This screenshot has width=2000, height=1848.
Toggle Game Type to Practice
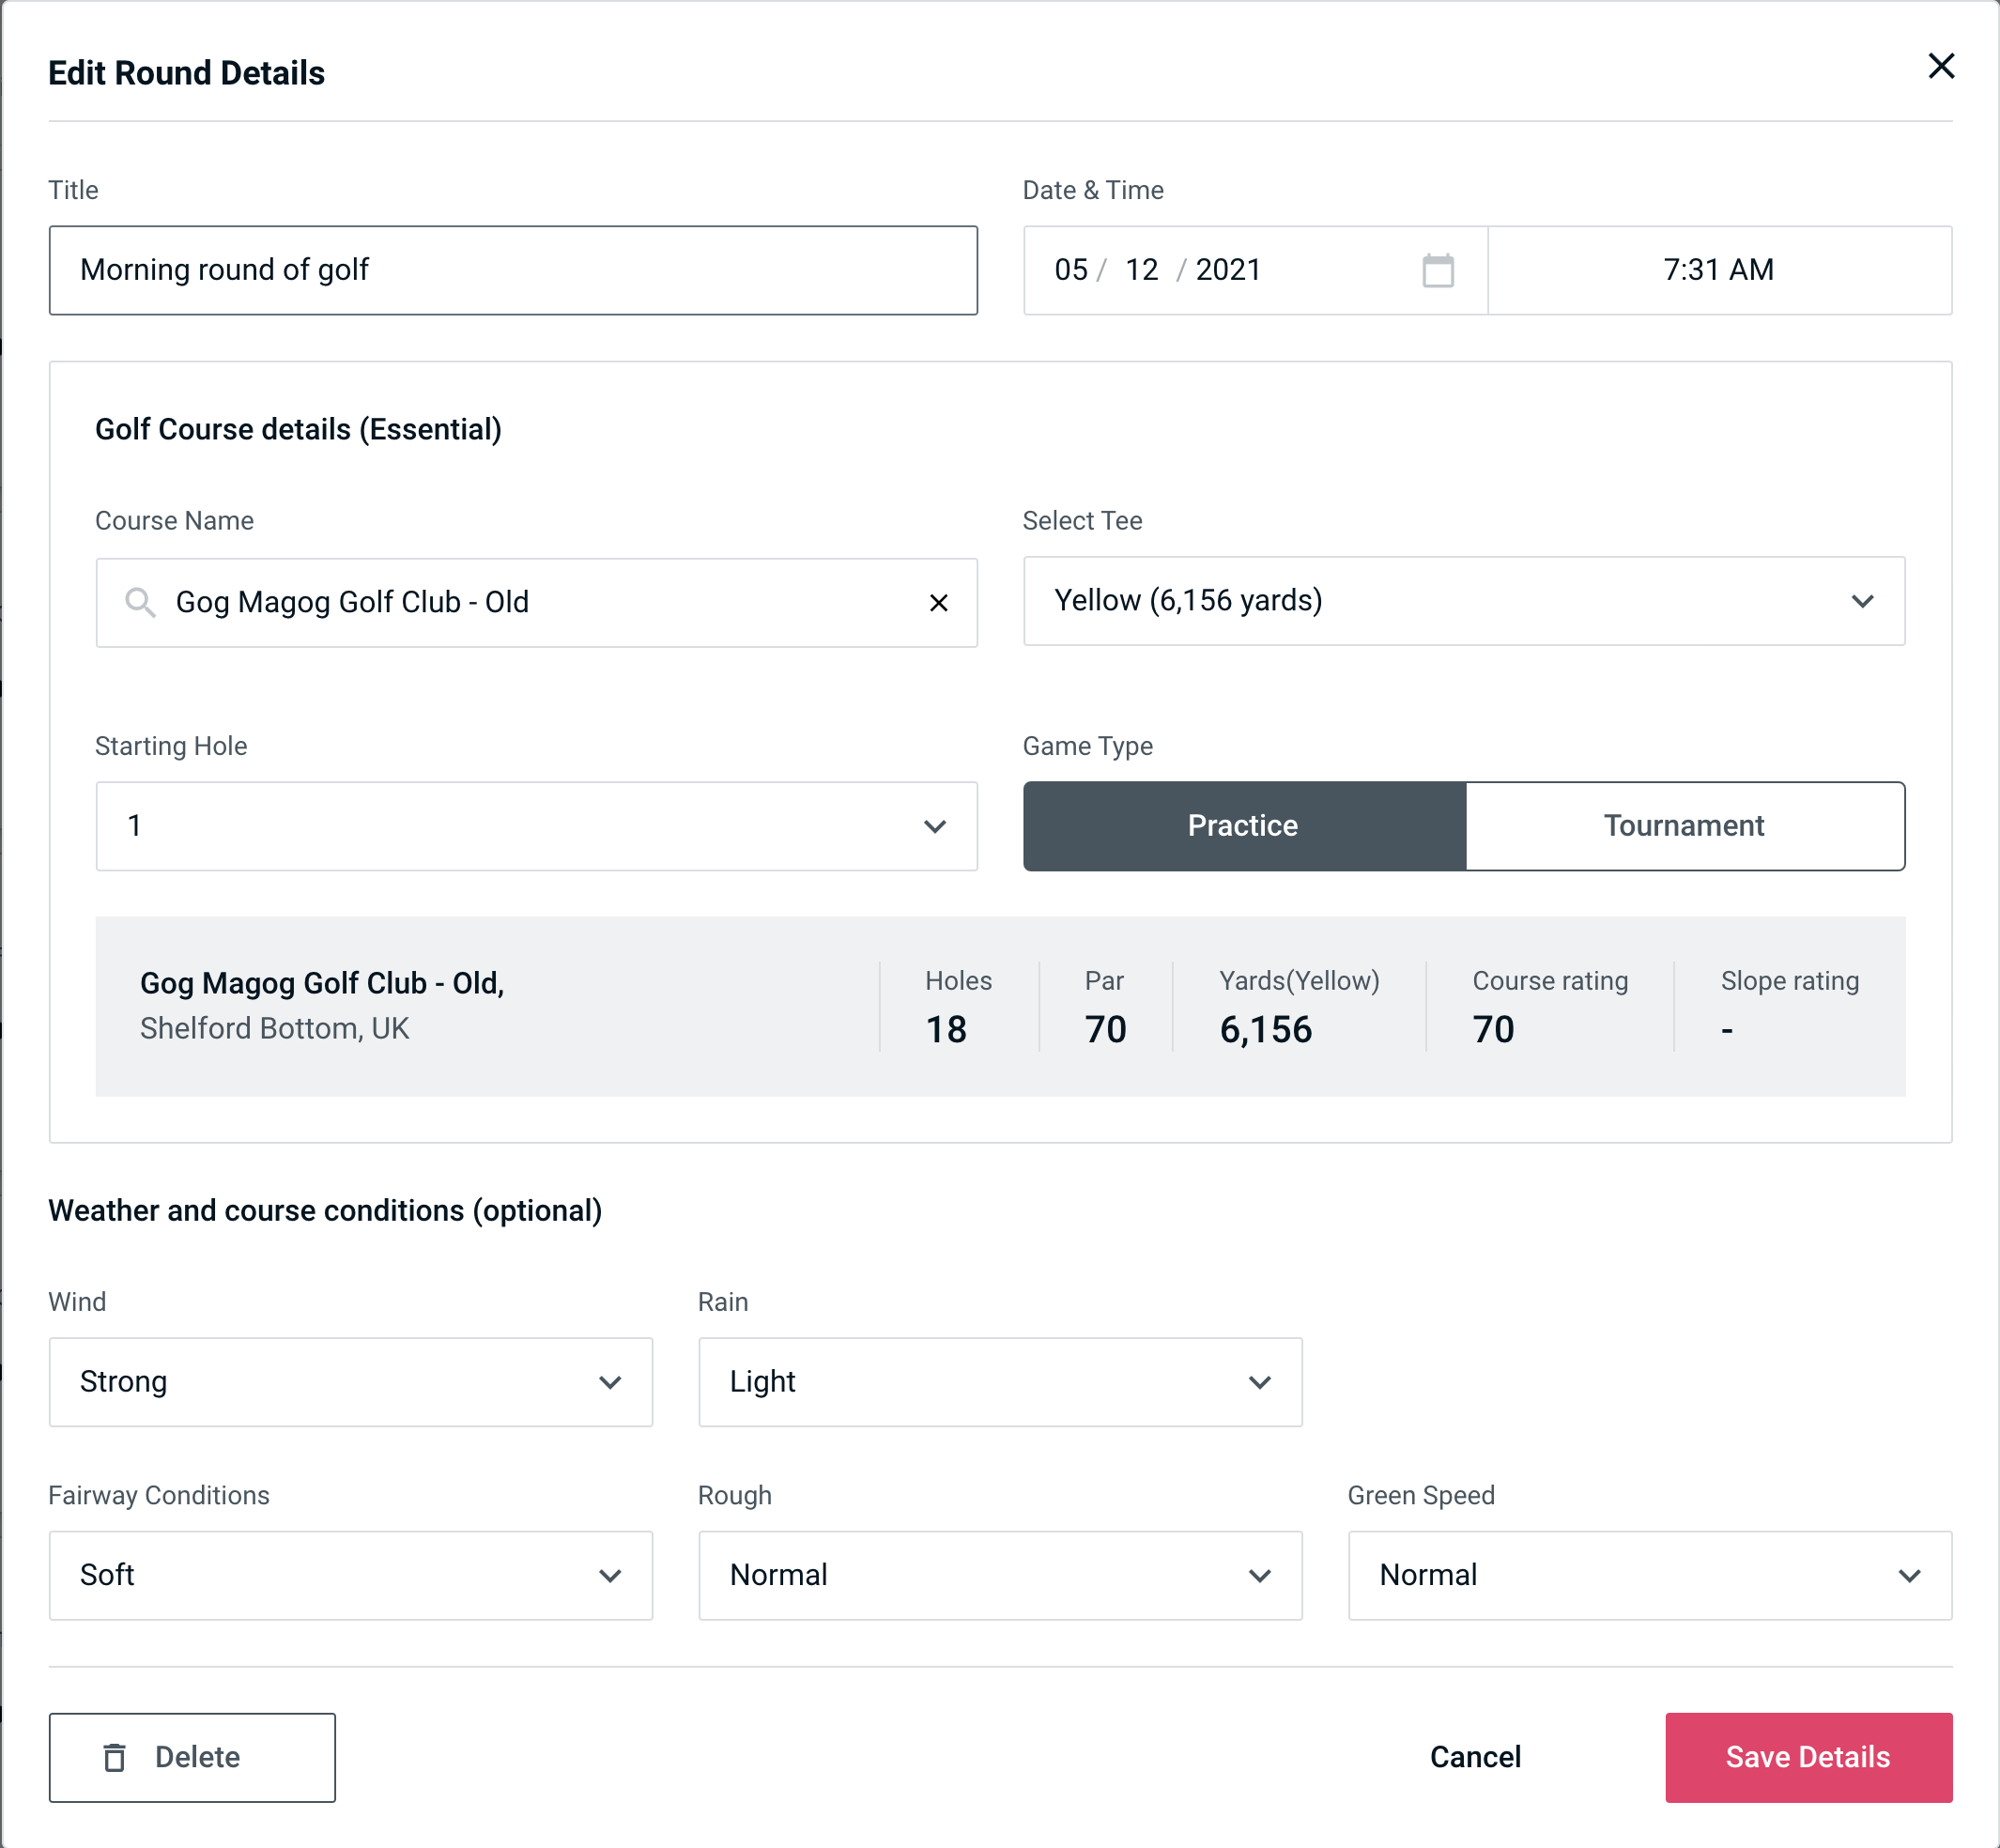pyautogui.click(x=1242, y=824)
